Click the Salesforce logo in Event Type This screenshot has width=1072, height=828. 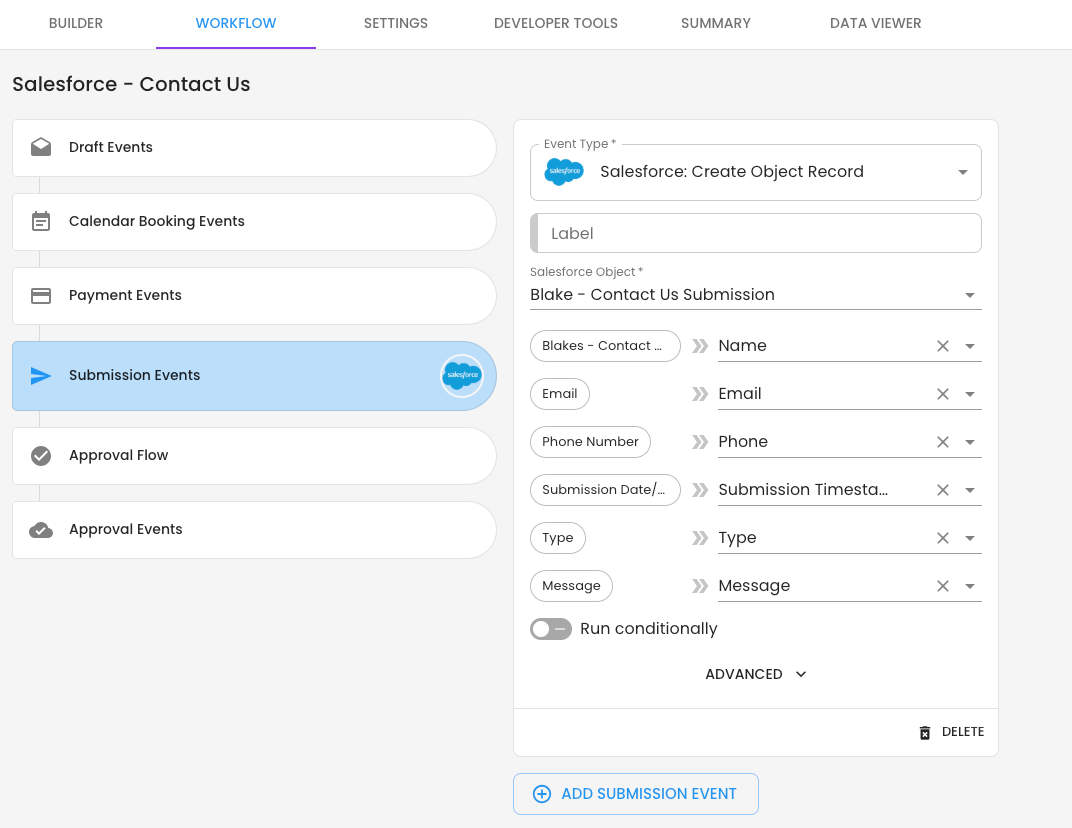tap(564, 172)
